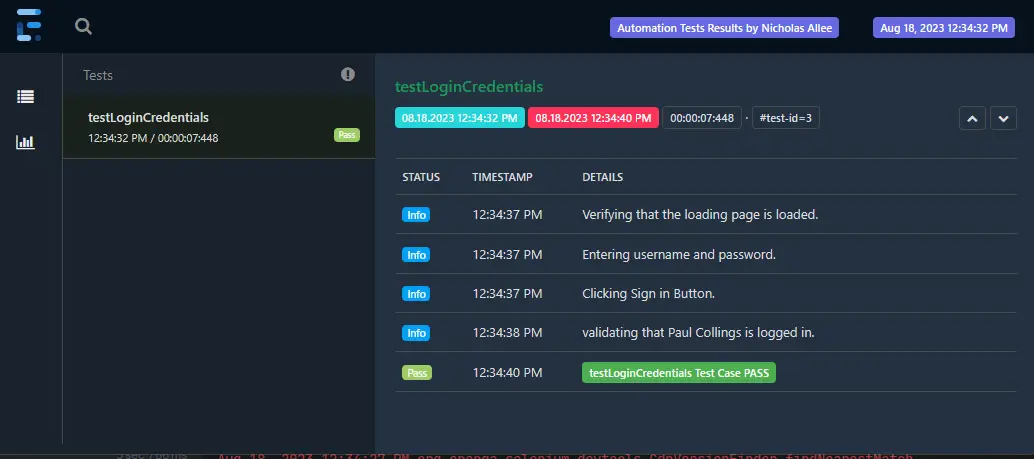Image resolution: width=1034 pixels, height=459 pixels.
Task: Click the 12:34:38 PM timestamp cell
Action: coord(507,333)
